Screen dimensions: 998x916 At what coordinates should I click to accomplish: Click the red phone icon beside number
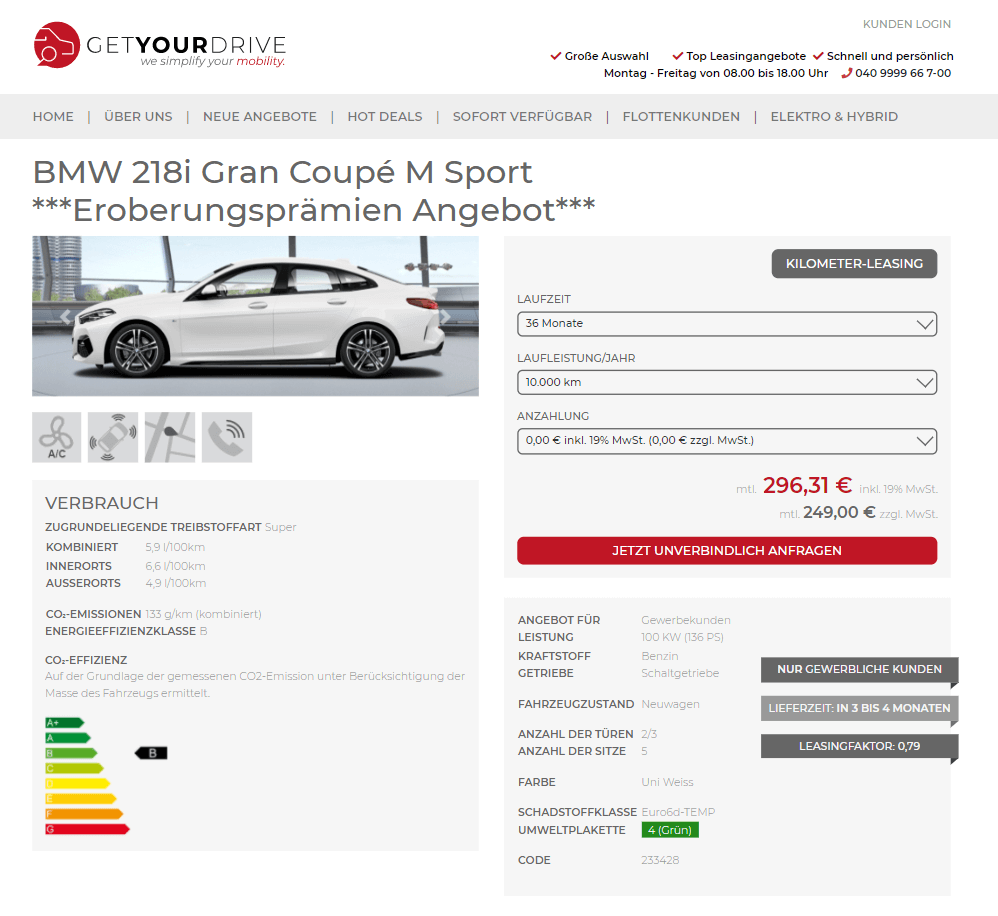click(x=847, y=73)
